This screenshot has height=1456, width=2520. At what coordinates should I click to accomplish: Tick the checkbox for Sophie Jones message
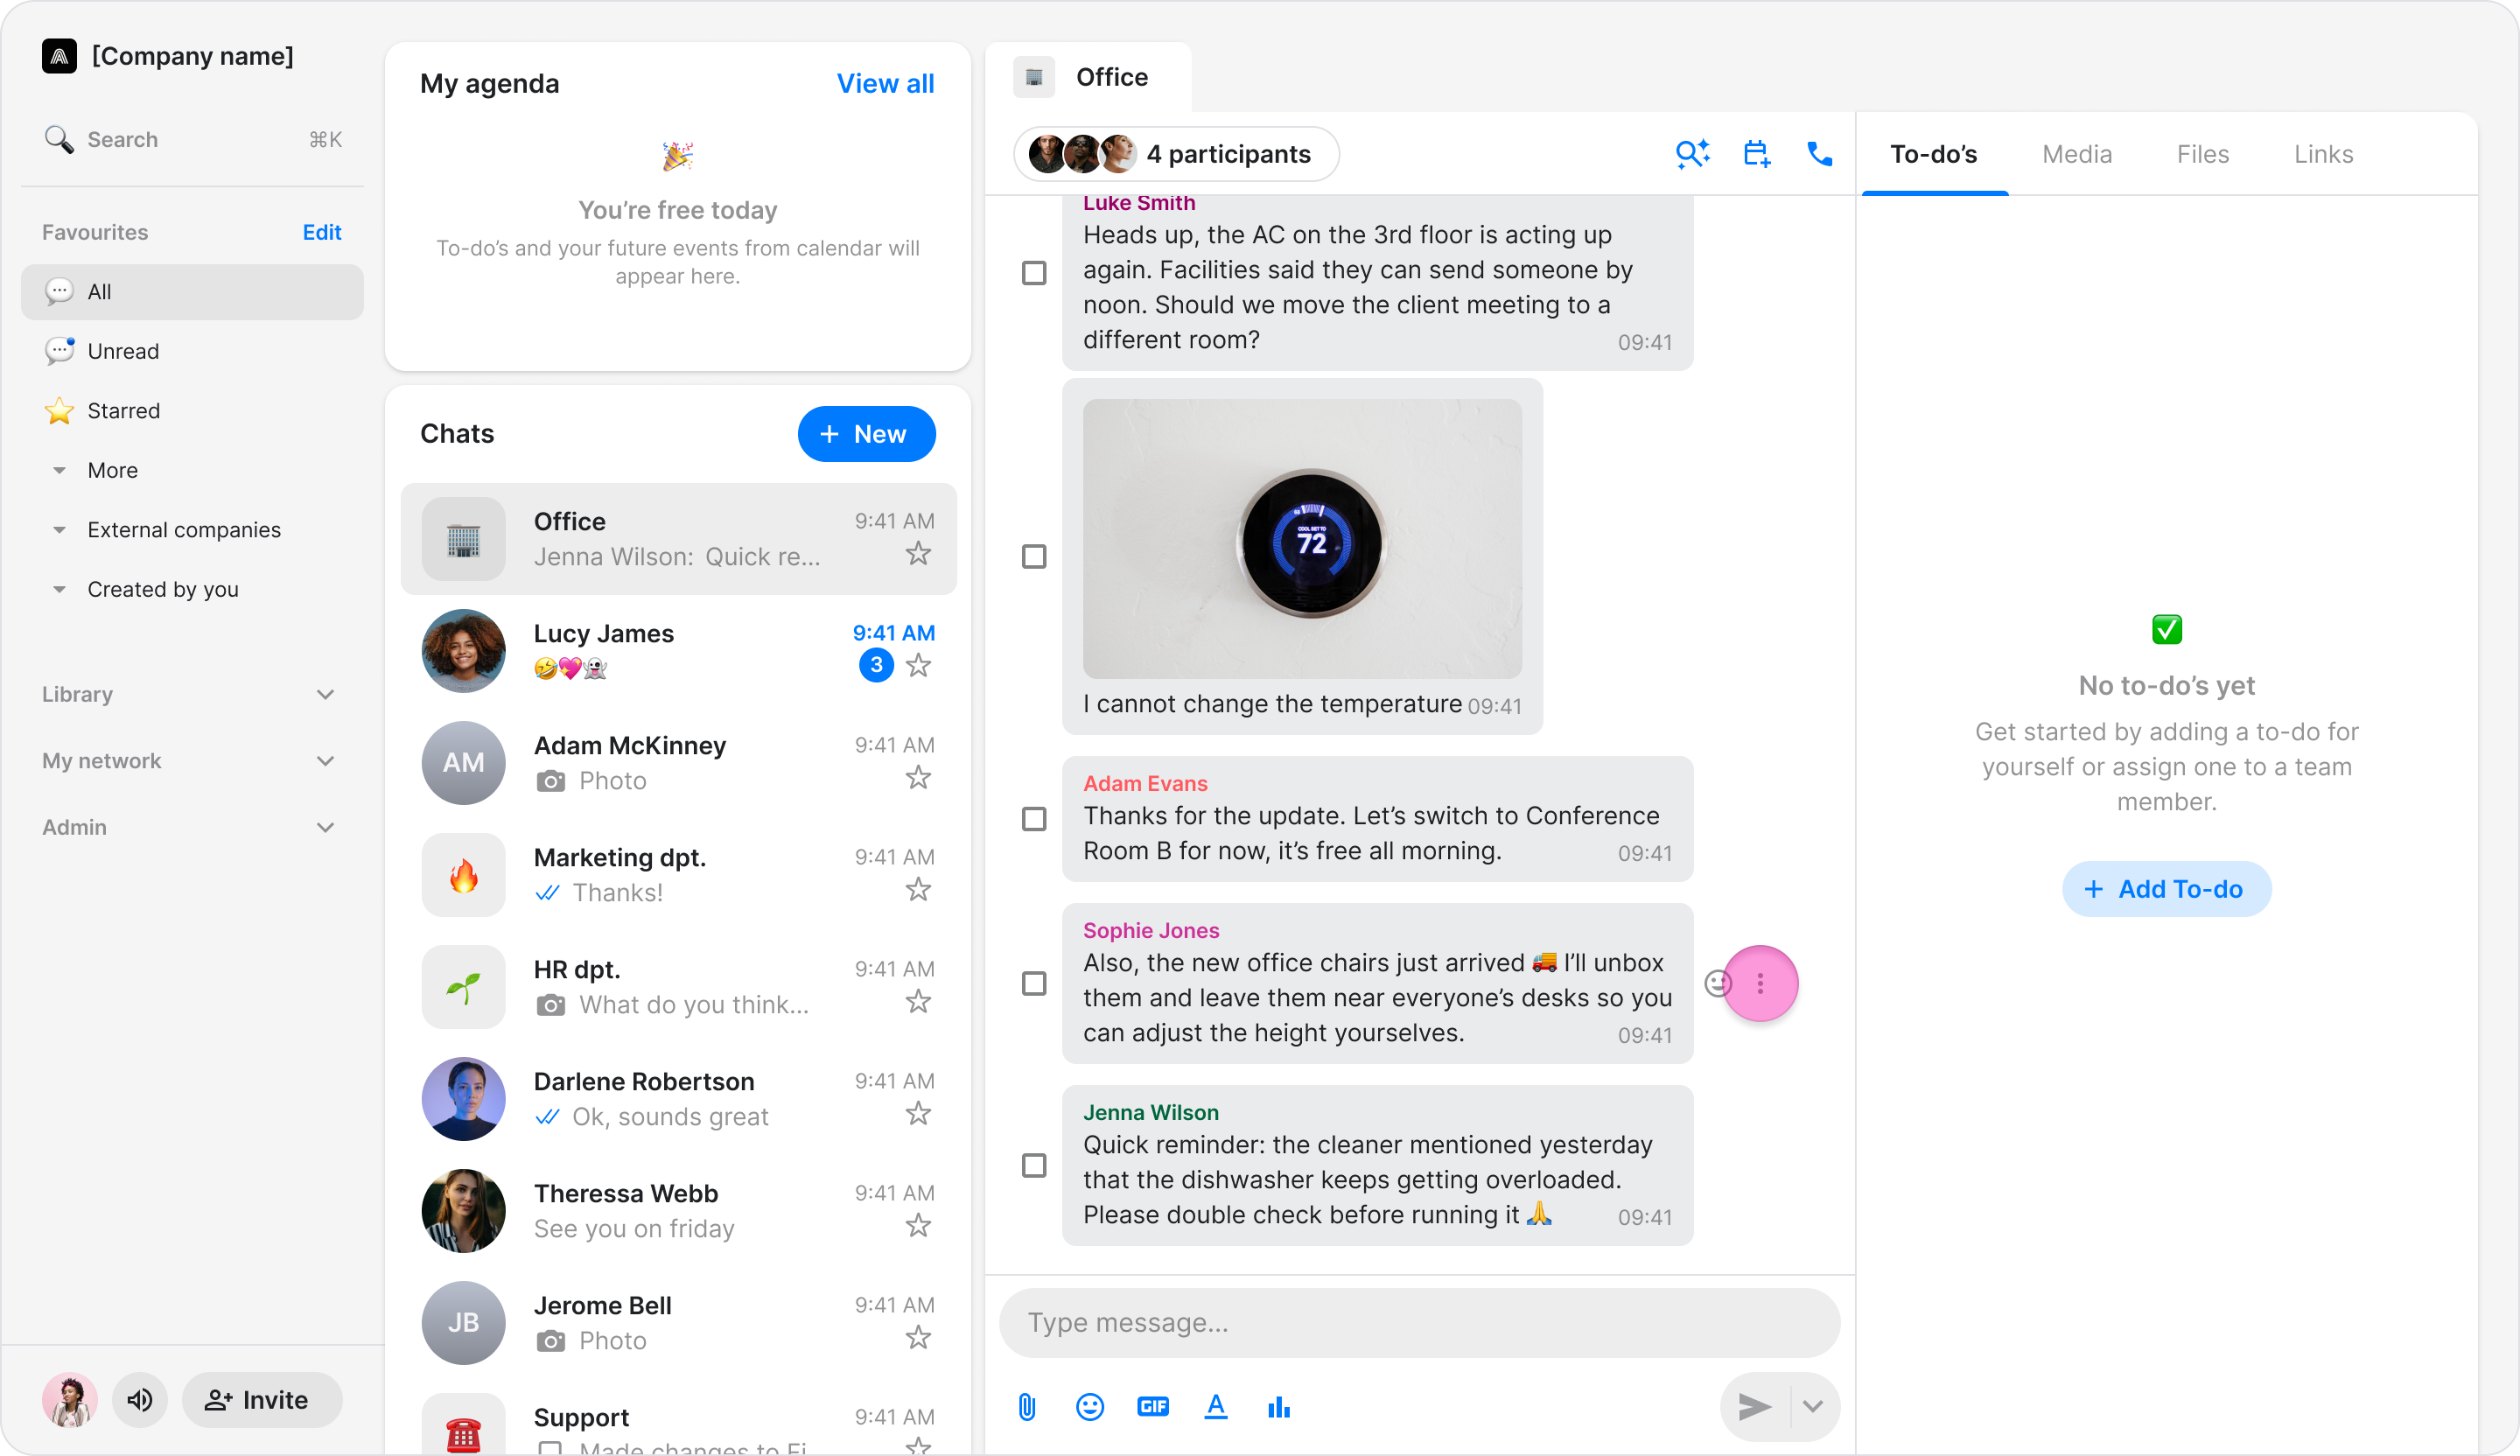[x=1034, y=984]
